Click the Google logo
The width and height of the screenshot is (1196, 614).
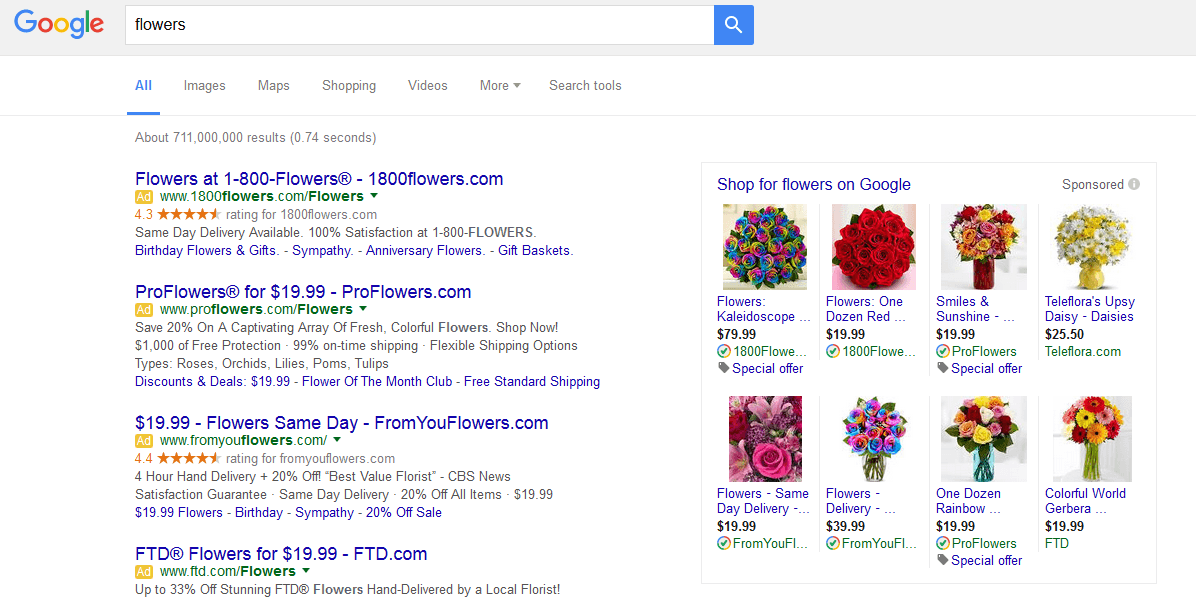pyautogui.click(x=59, y=25)
